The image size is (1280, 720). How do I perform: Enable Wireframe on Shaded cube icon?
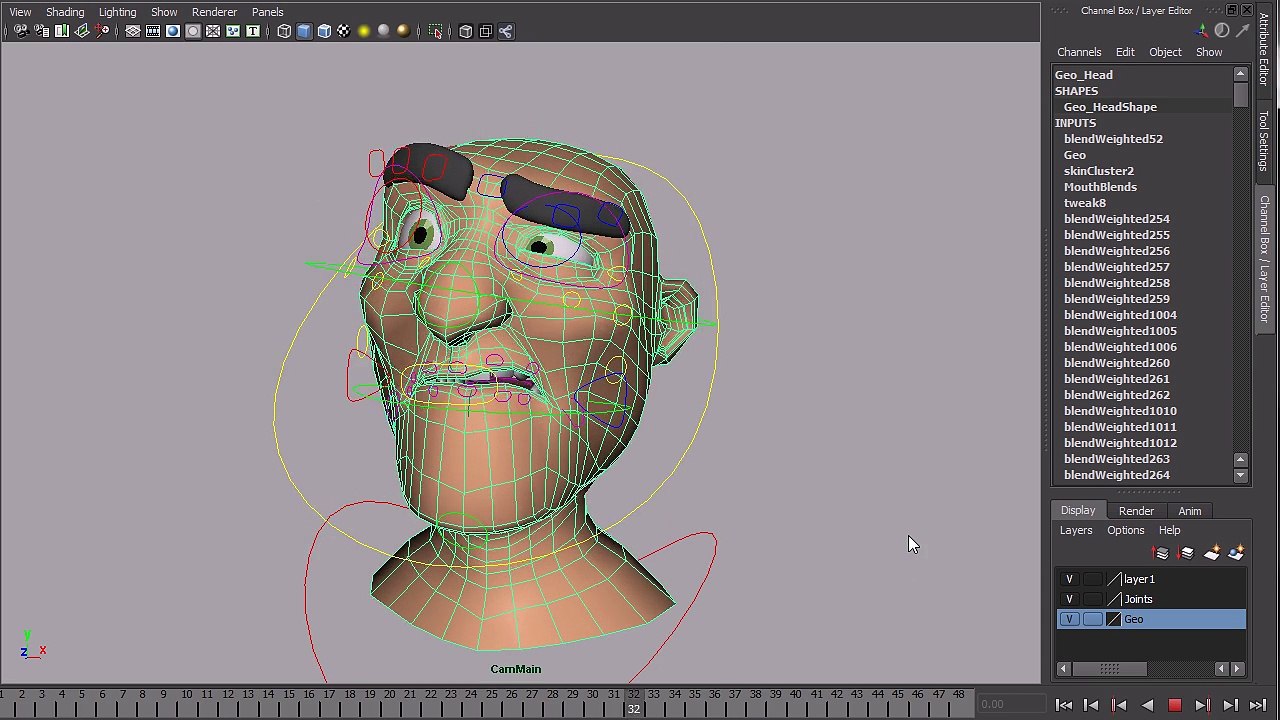[324, 31]
